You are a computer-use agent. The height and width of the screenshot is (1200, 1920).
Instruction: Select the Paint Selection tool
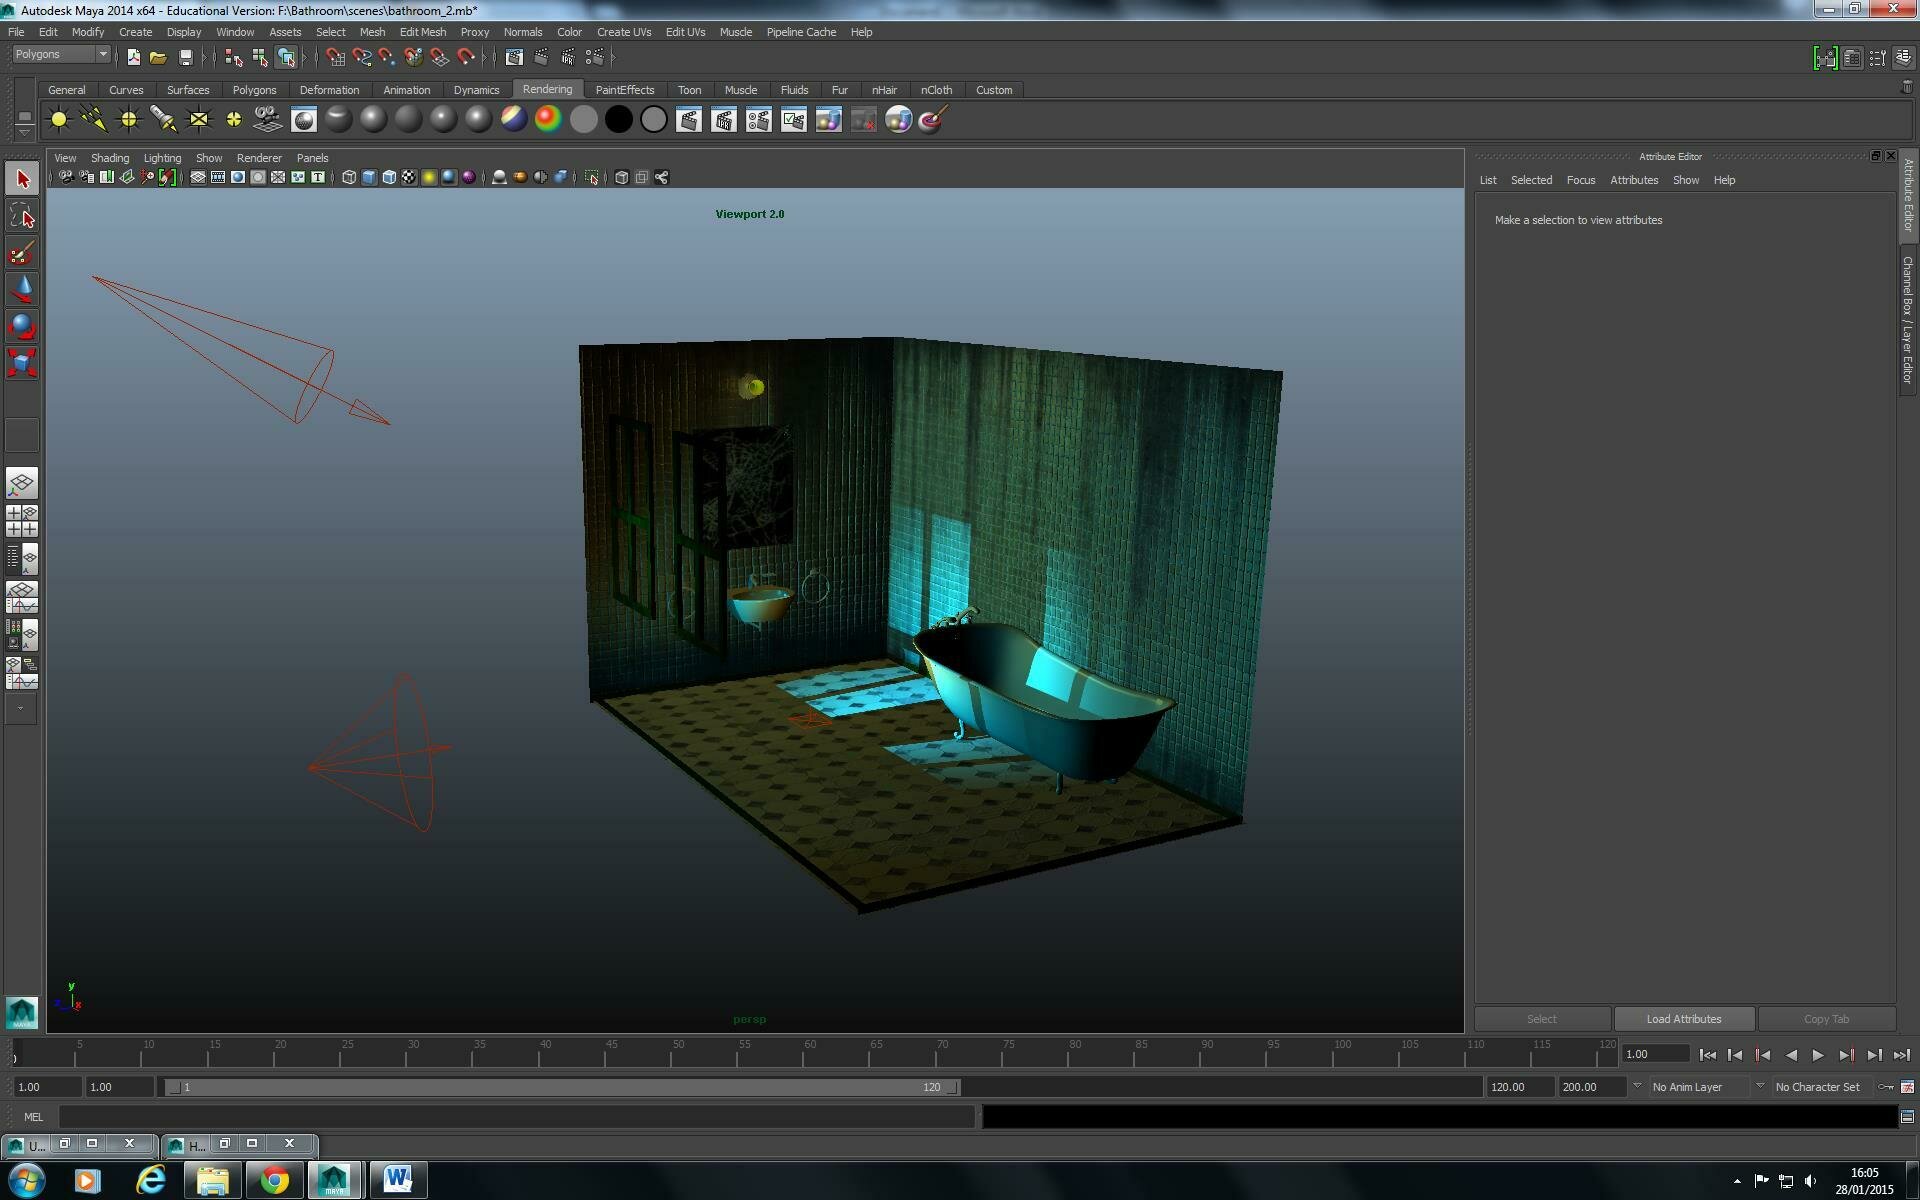point(22,252)
